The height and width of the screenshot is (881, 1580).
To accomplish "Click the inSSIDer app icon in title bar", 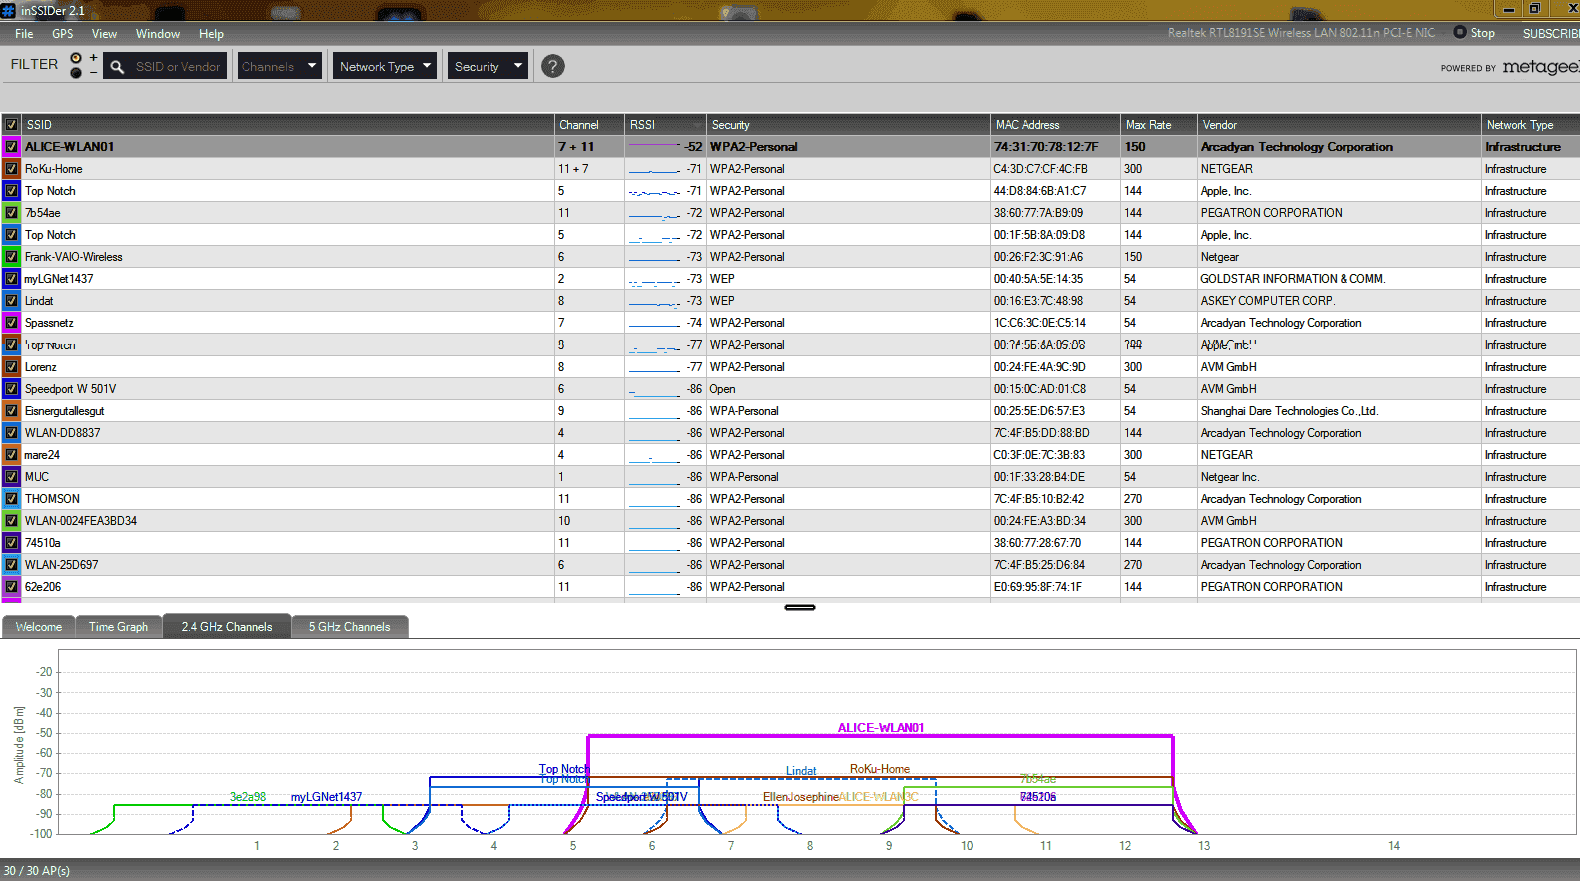I will click(x=9, y=10).
